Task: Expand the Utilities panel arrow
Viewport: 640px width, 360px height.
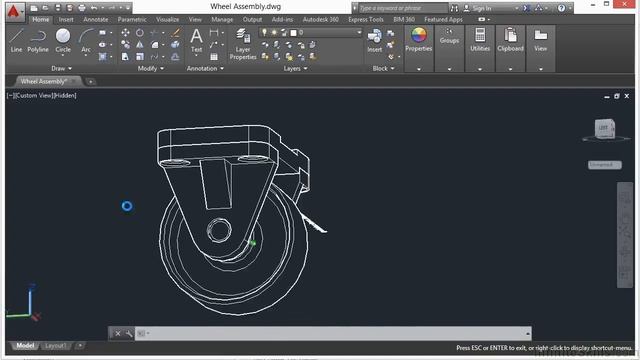Action: [480, 69]
